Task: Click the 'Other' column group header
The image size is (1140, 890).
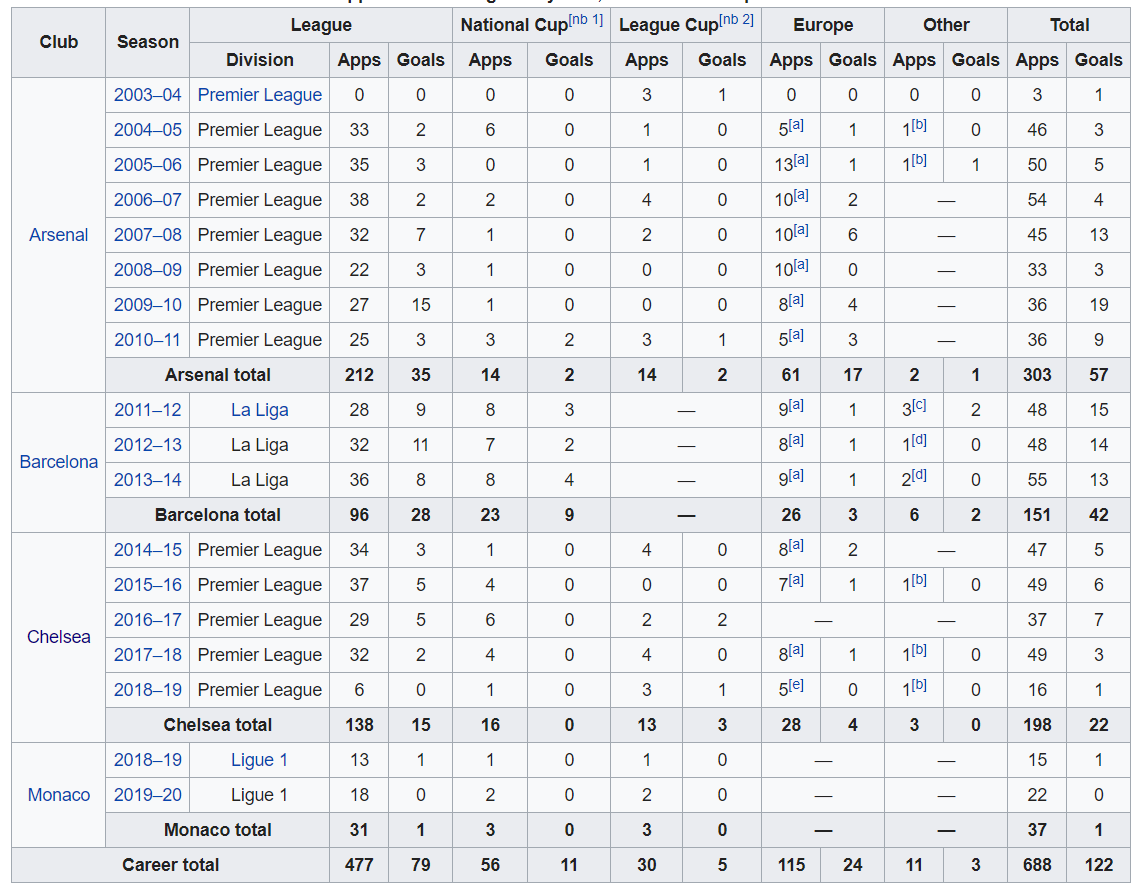Action: coord(946,25)
